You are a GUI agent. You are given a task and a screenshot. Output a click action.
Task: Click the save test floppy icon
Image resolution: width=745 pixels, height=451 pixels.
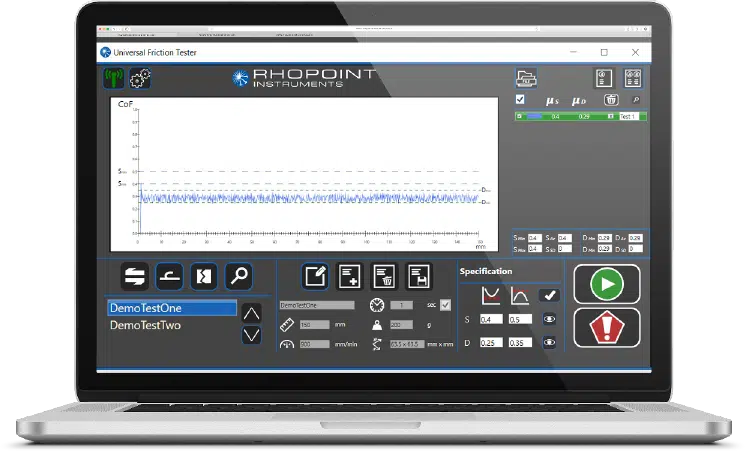click(x=418, y=277)
